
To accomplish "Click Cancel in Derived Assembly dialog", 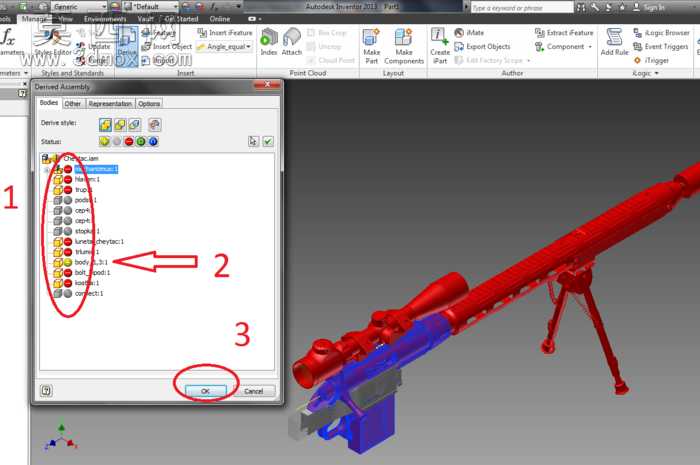I will click(254, 391).
